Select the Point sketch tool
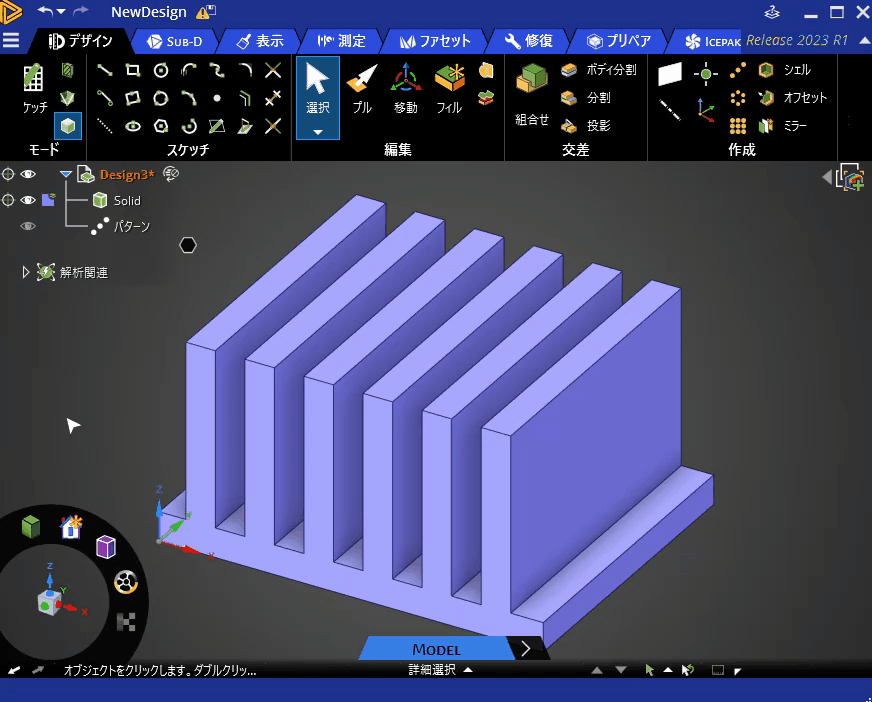 coord(217,98)
